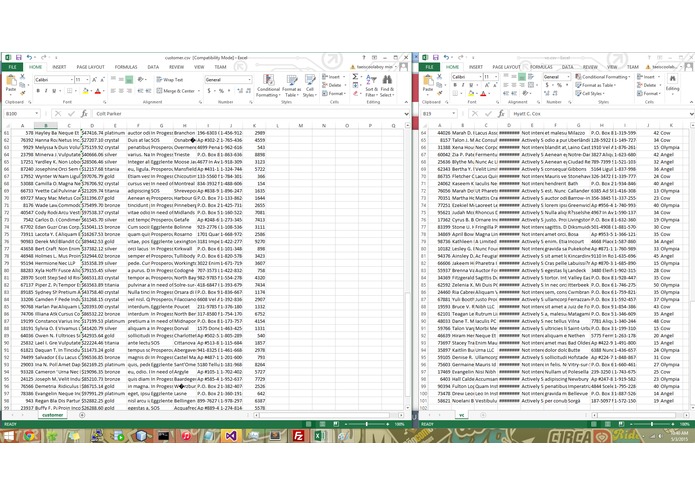Open Editing group in vc.csv window
This screenshot has height=494, width=695.
click(672, 82)
